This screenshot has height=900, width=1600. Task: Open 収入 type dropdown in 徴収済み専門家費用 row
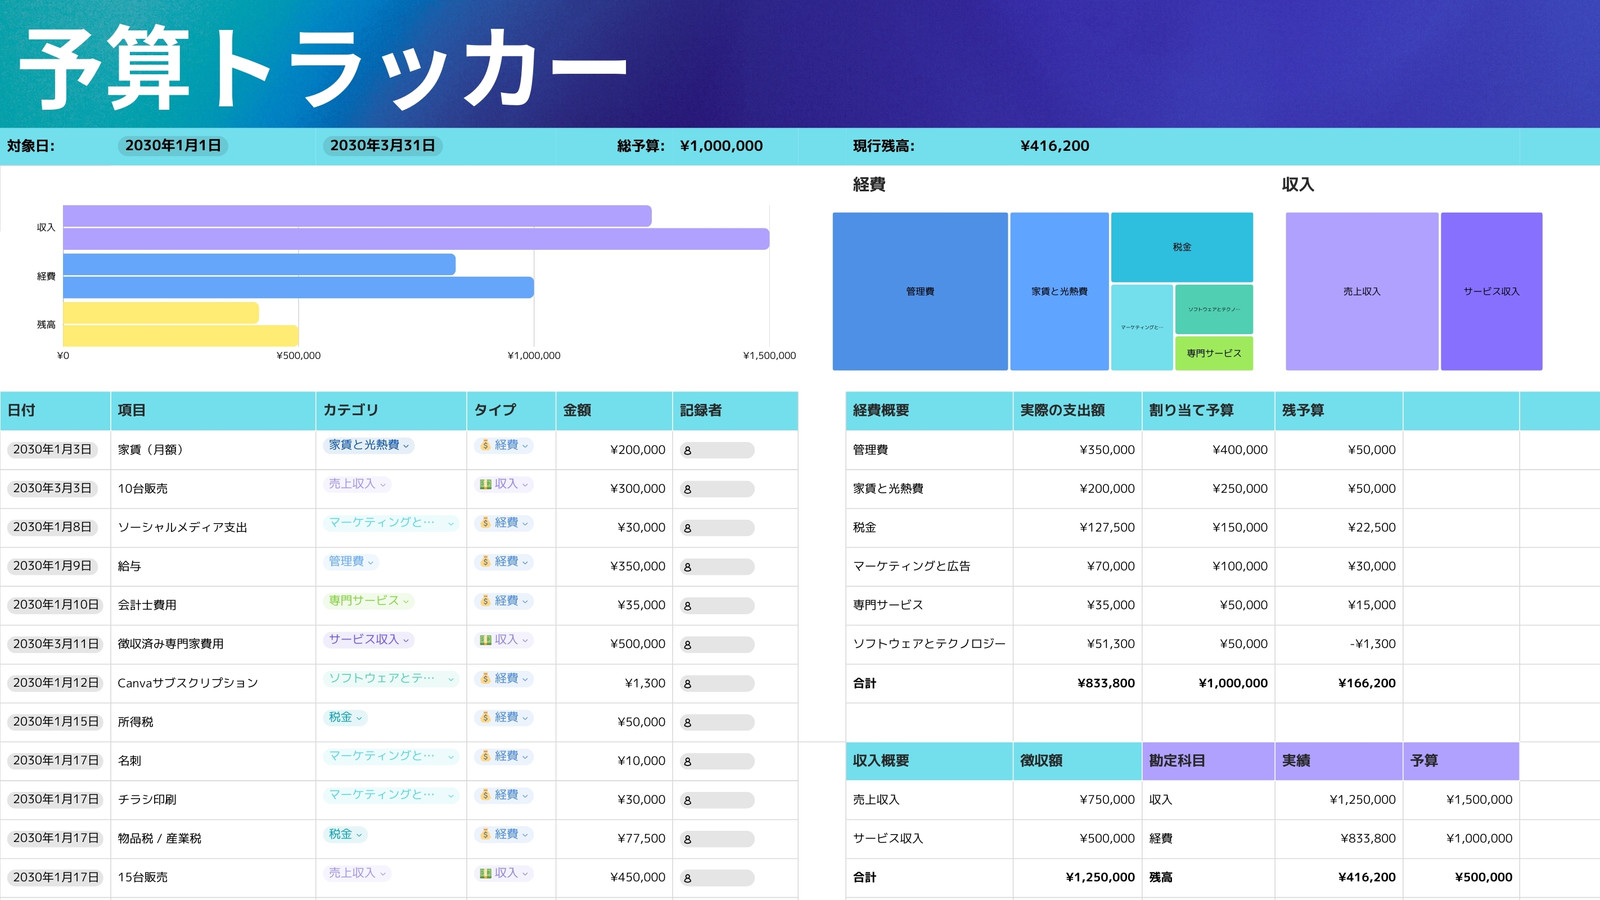point(504,640)
